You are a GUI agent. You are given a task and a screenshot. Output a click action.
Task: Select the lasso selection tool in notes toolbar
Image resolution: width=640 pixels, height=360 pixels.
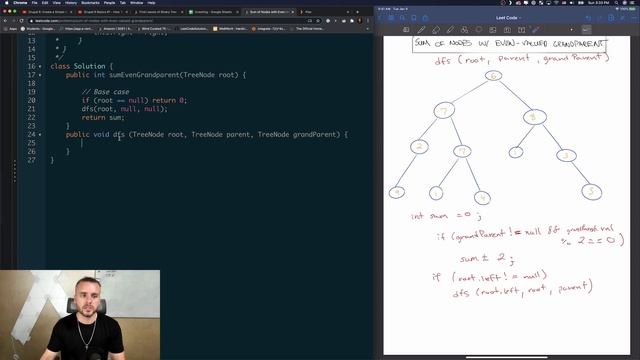coord(478,29)
